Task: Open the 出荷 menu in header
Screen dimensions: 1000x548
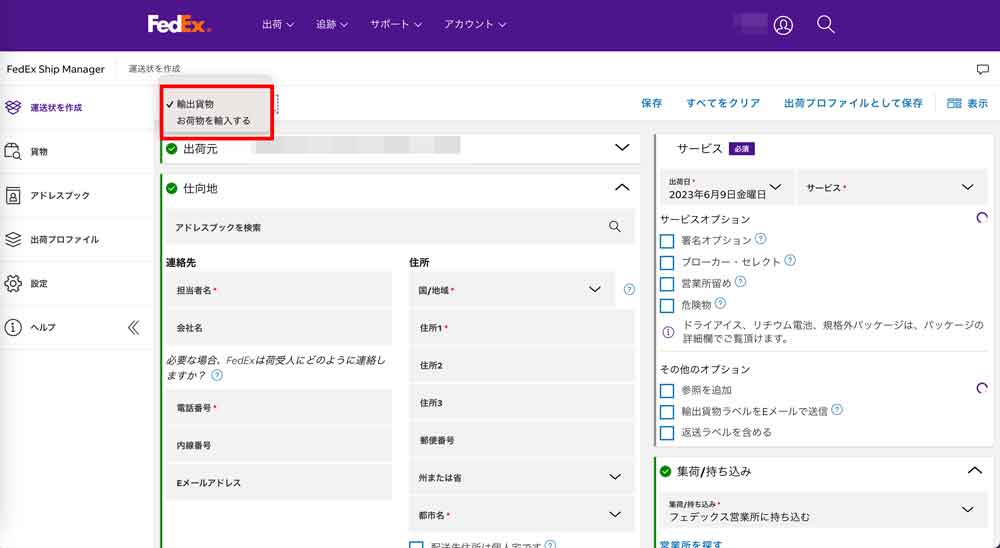Action: coord(277,24)
